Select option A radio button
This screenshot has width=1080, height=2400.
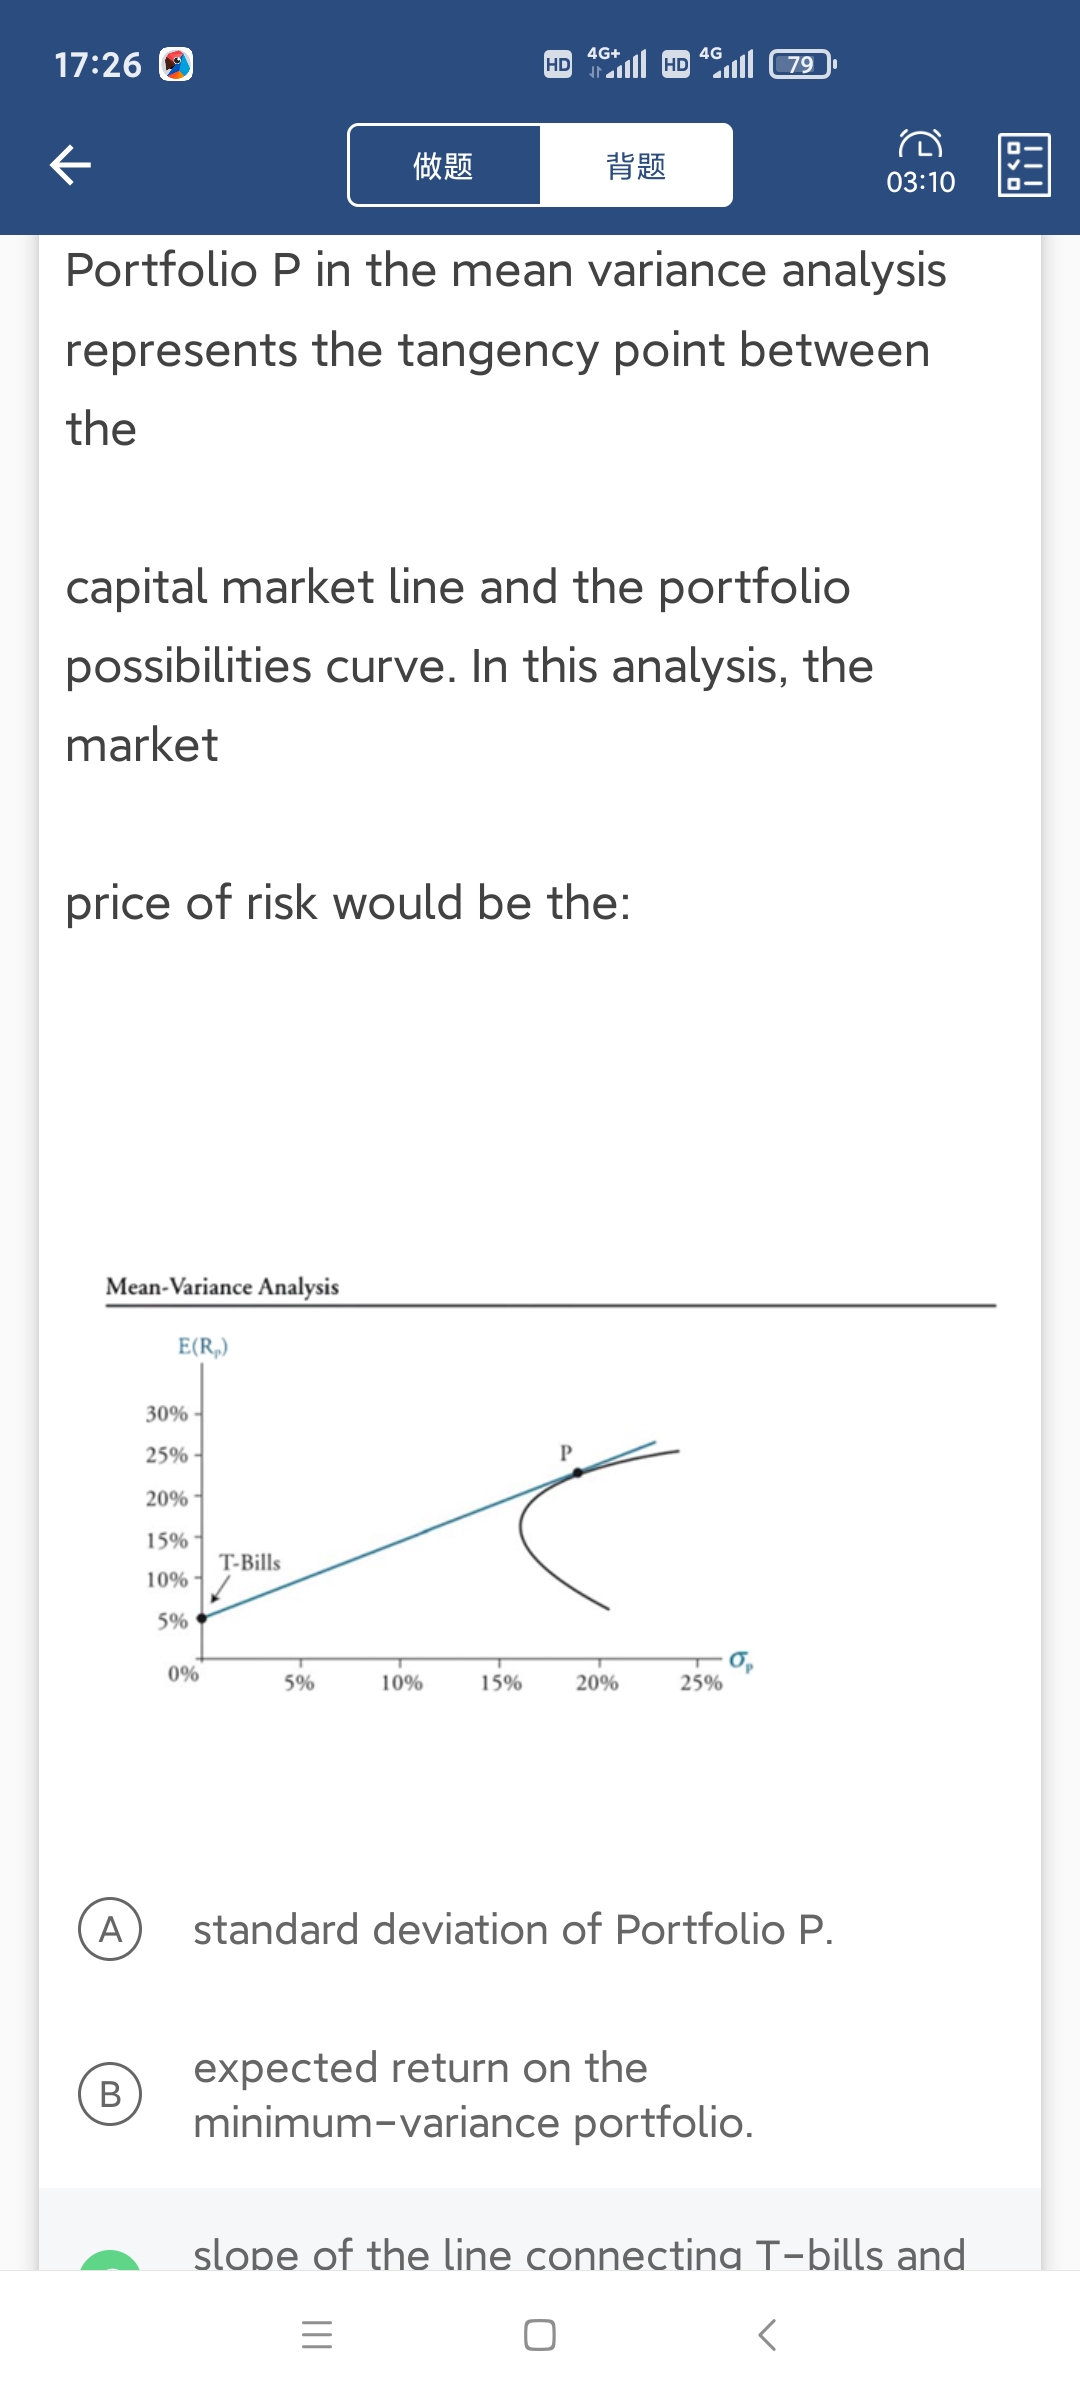tap(110, 1929)
